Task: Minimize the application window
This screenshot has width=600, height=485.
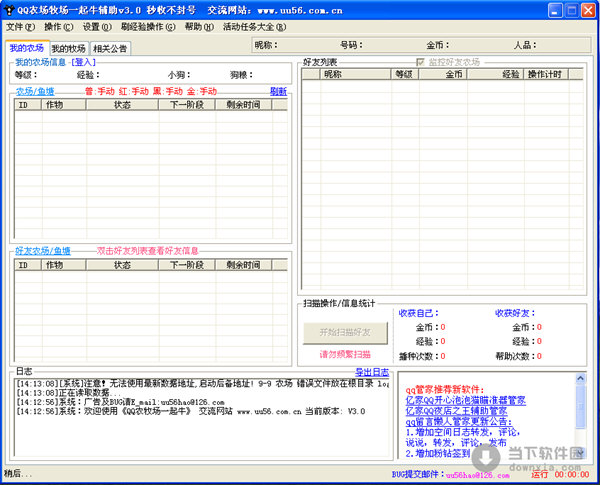Action: [555, 10]
